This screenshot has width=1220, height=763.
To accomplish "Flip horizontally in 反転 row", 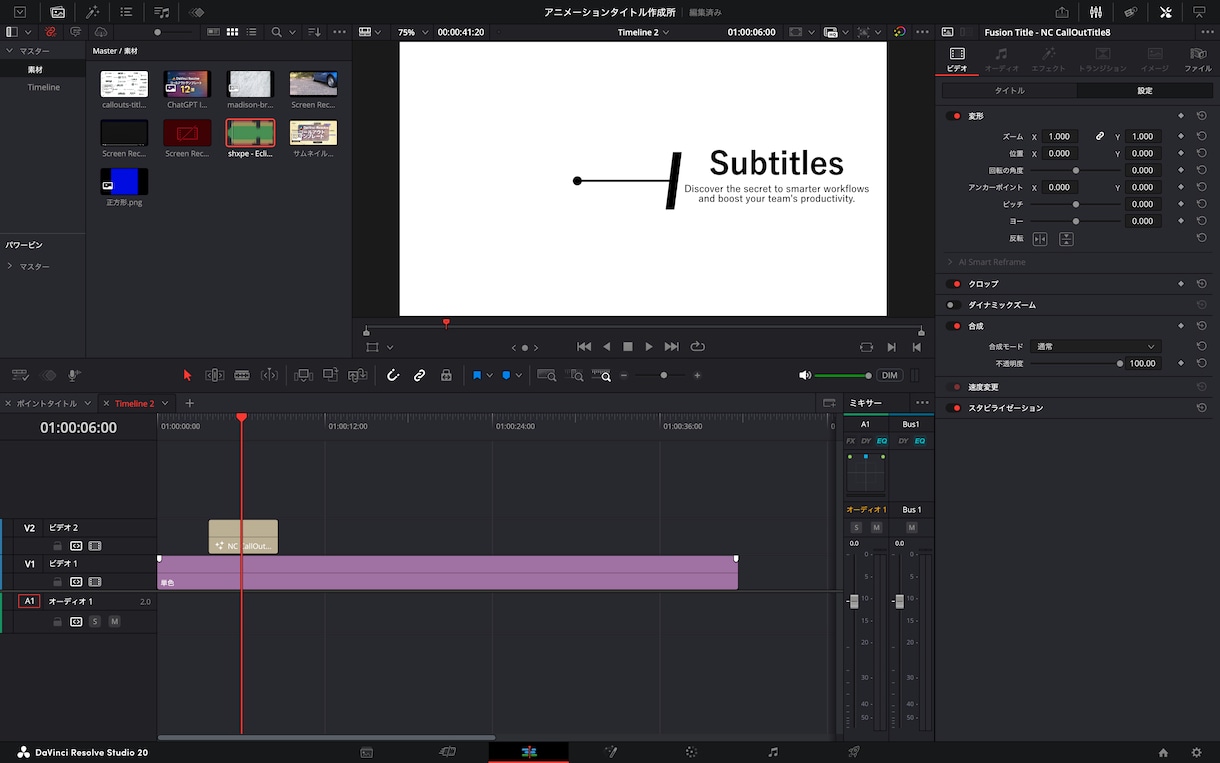I will coord(1040,239).
